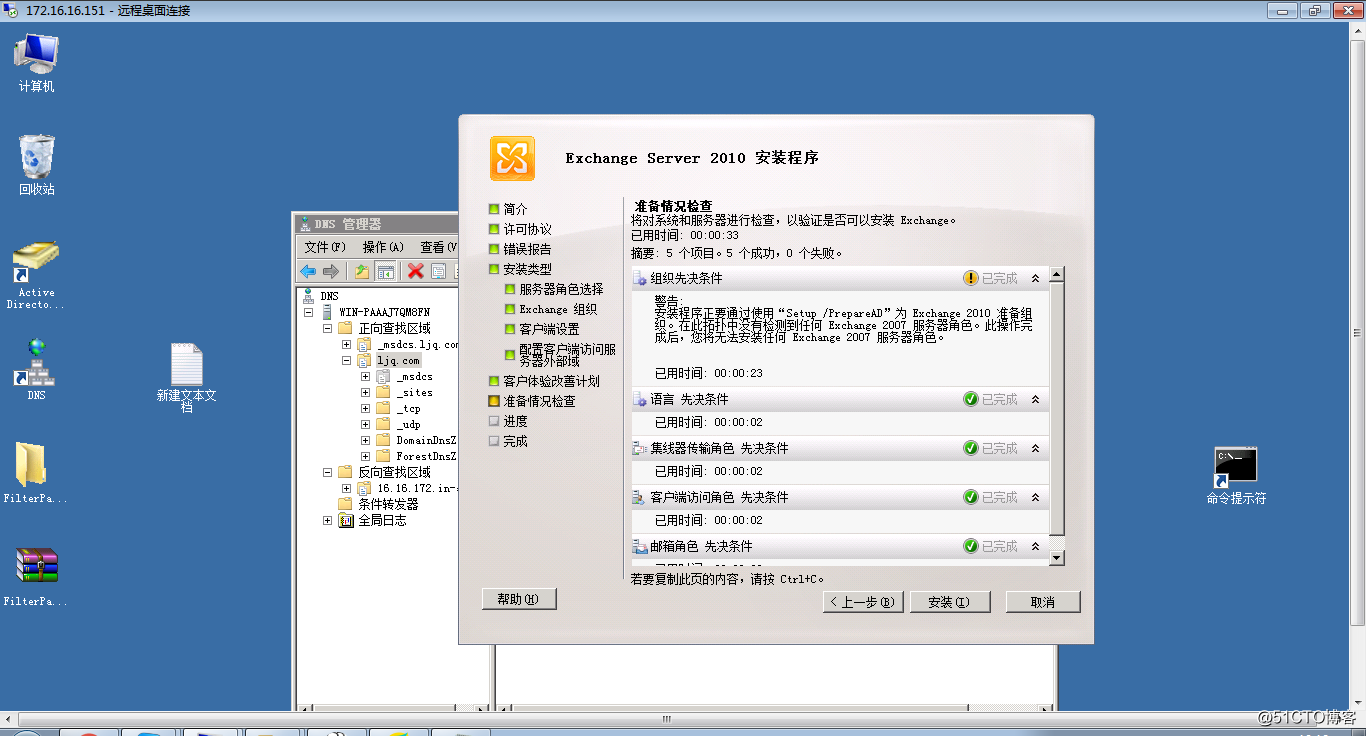The image size is (1366, 736).
Task: Click the DNS root node icon in tree
Action: [x=307, y=296]
